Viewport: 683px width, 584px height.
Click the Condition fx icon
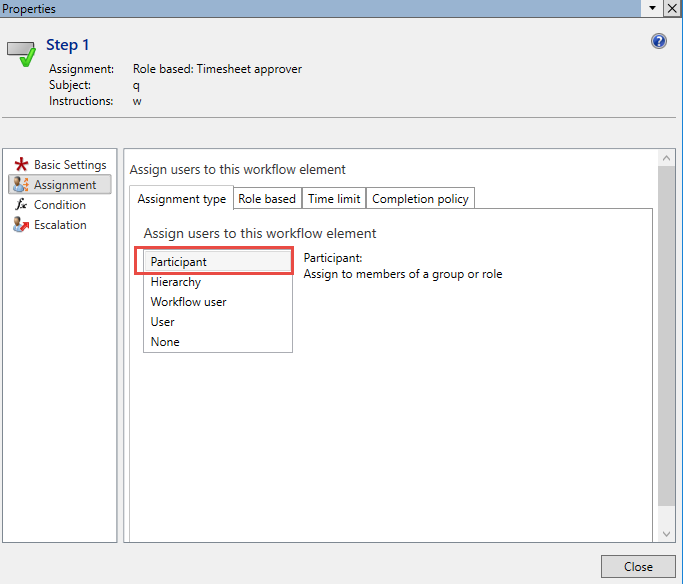tap(21, 205)
